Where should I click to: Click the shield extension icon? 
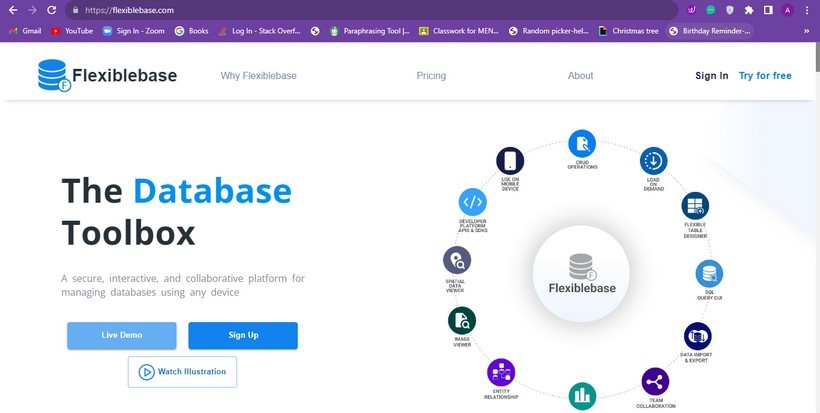pos(730,10)
